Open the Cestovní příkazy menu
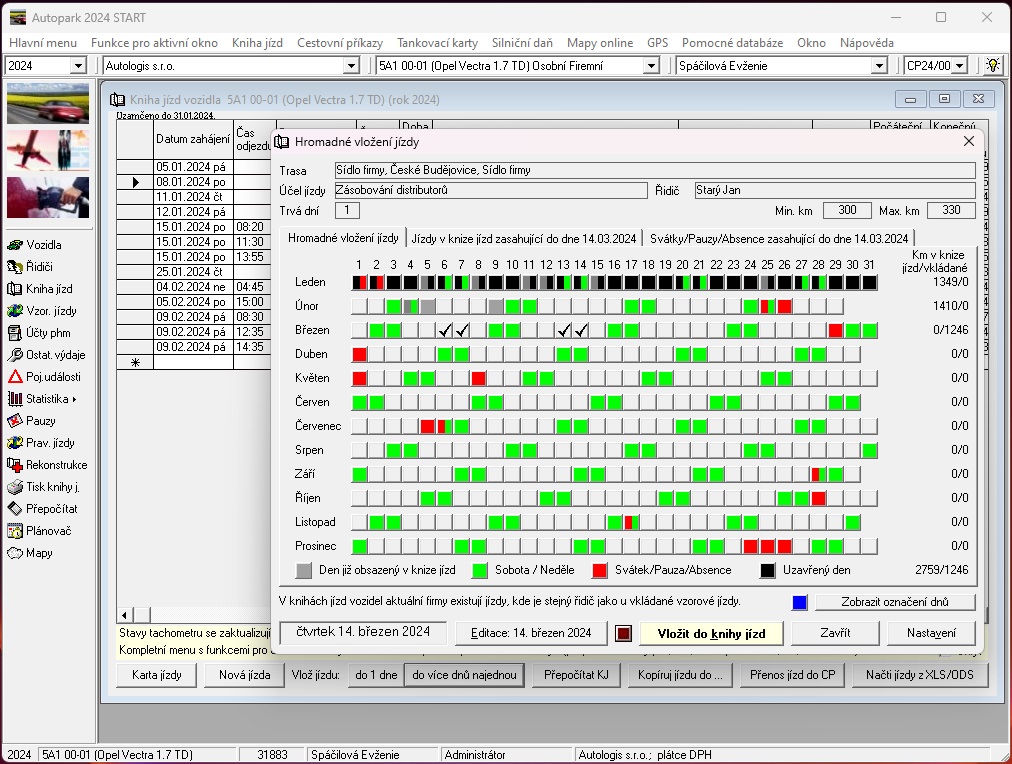Screen dimensions: 1012x764 click(339, 43)
